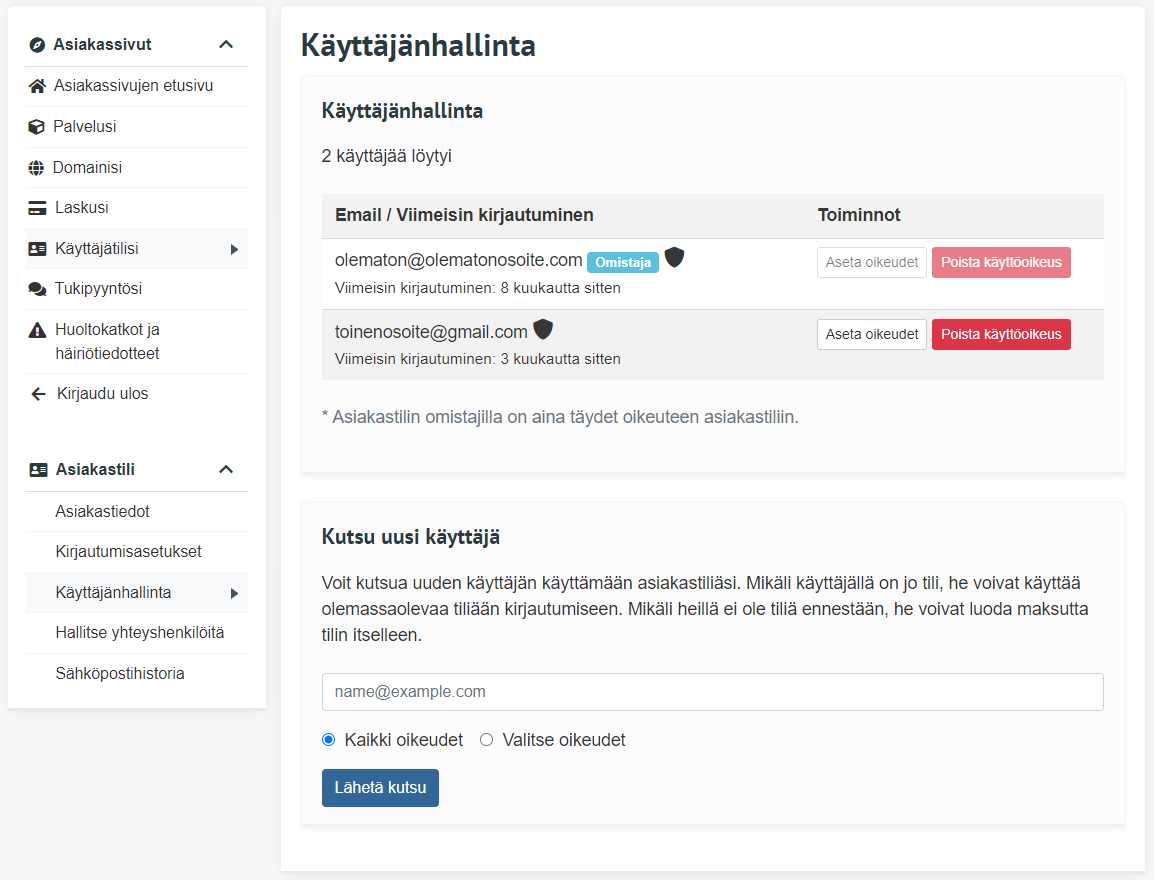
Task: Collapse the Asiakassivut section chevron
Action: coord(226,44)
